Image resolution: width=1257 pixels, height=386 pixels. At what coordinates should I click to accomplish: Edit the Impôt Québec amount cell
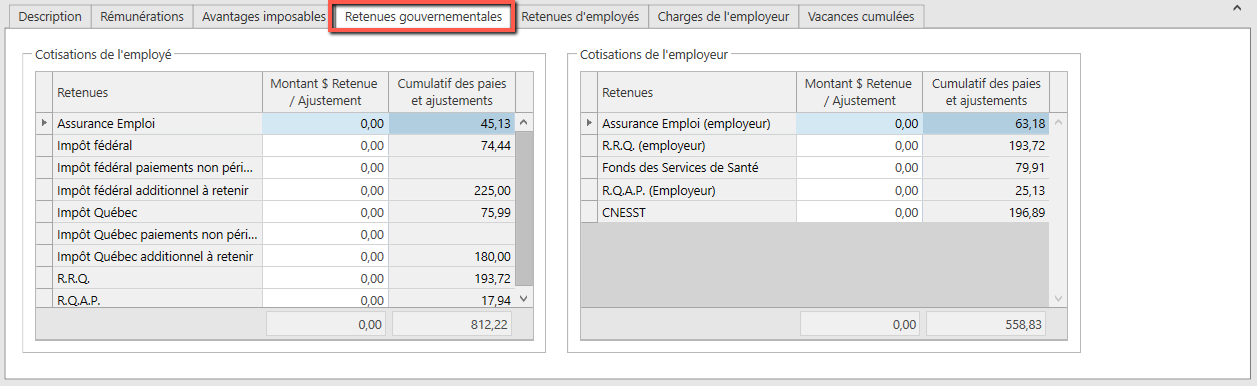(x=325, y=212)
